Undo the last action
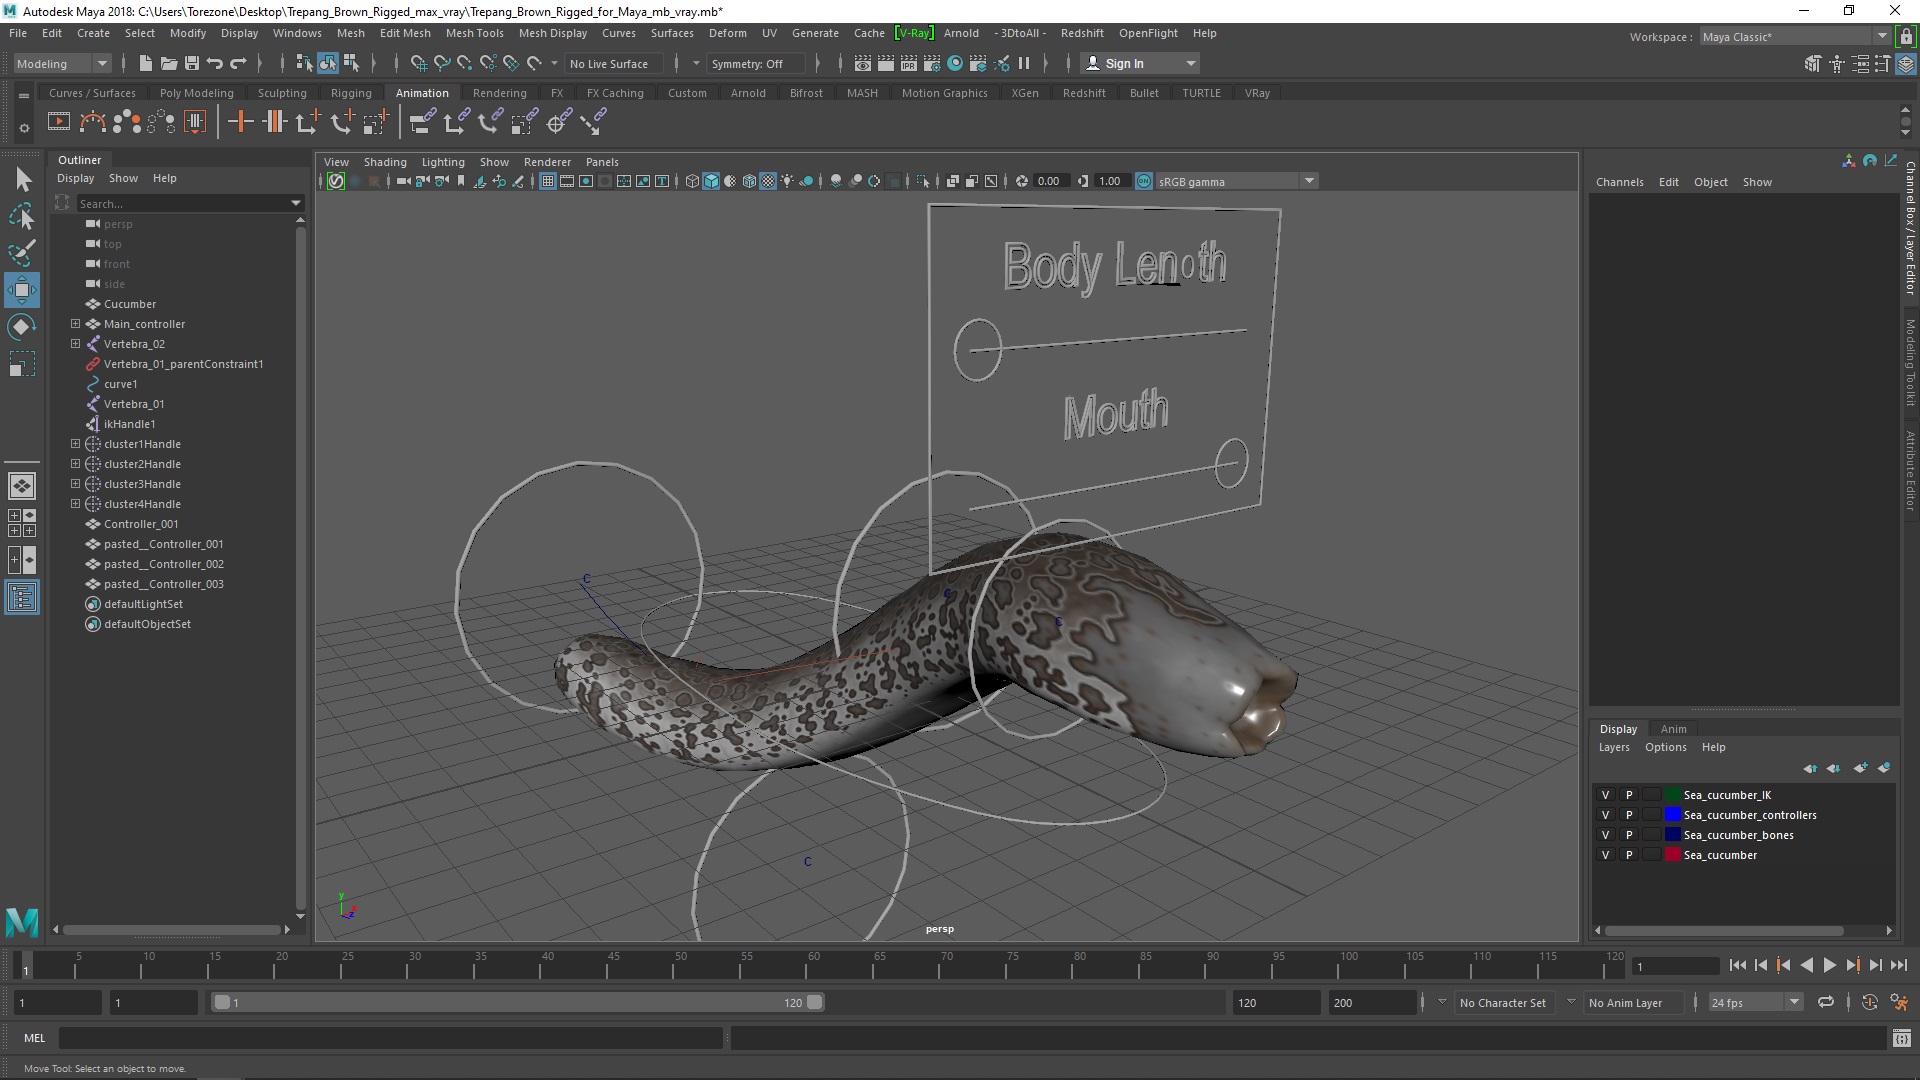 coord(215,63)
